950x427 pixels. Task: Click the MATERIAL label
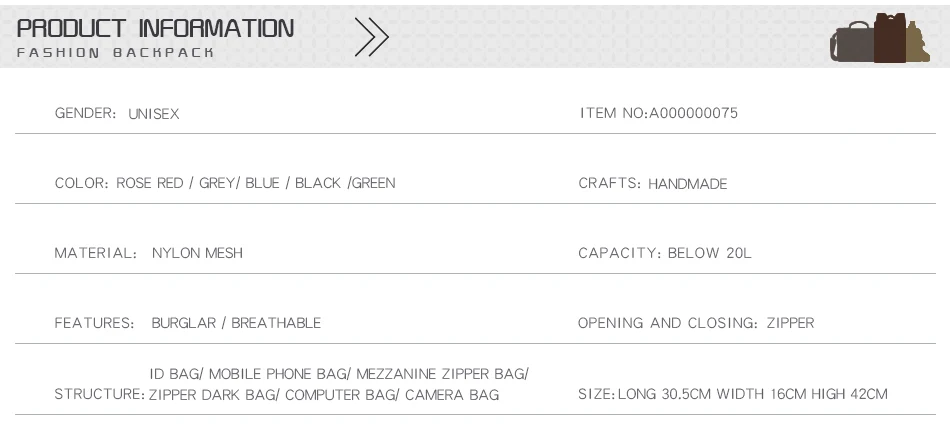[96, 253]
